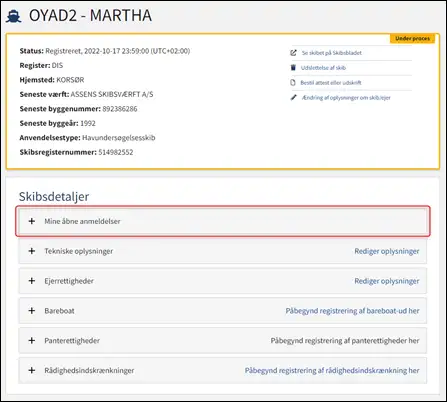Click the Skibsdetaljer heading
The height and width of the screenshot is (402, 447).
click(x=54, y=197)
